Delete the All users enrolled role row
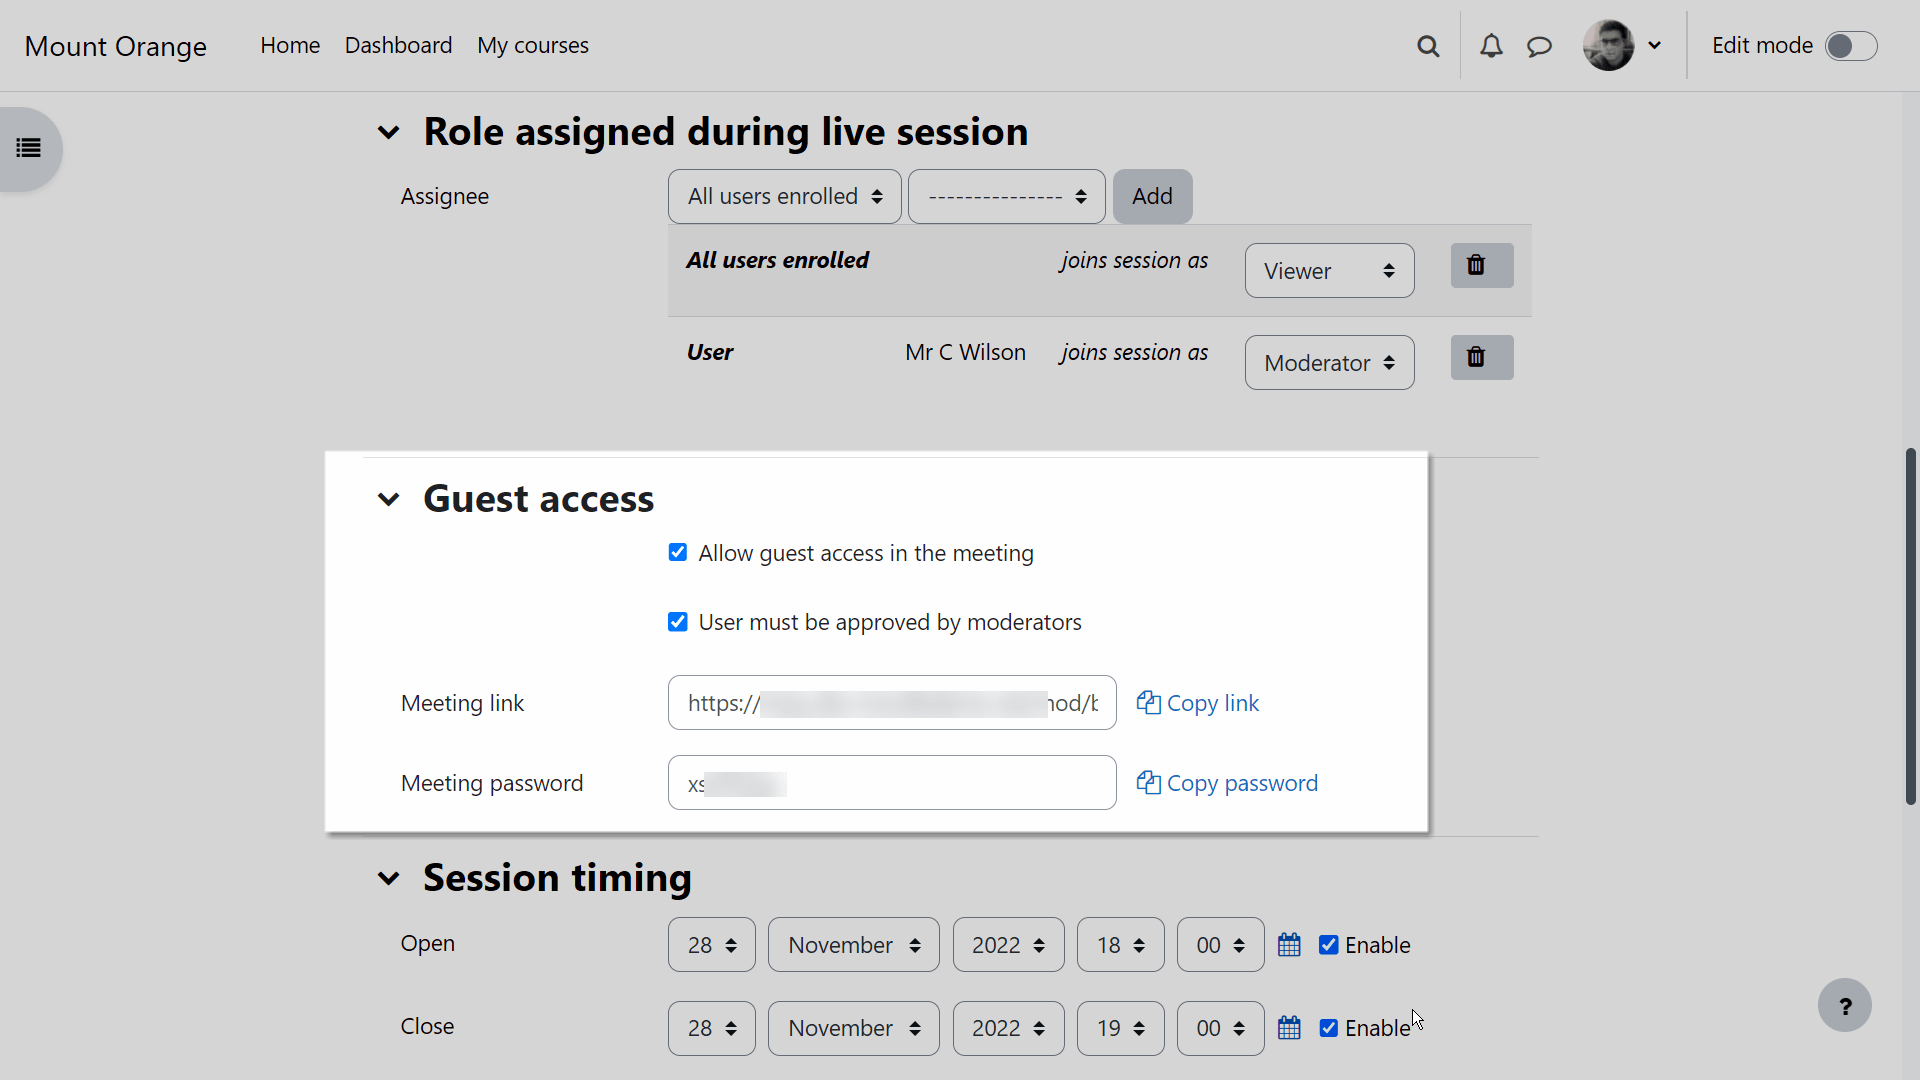This screenshot has width=1920, height=1080. (1481, 265)
